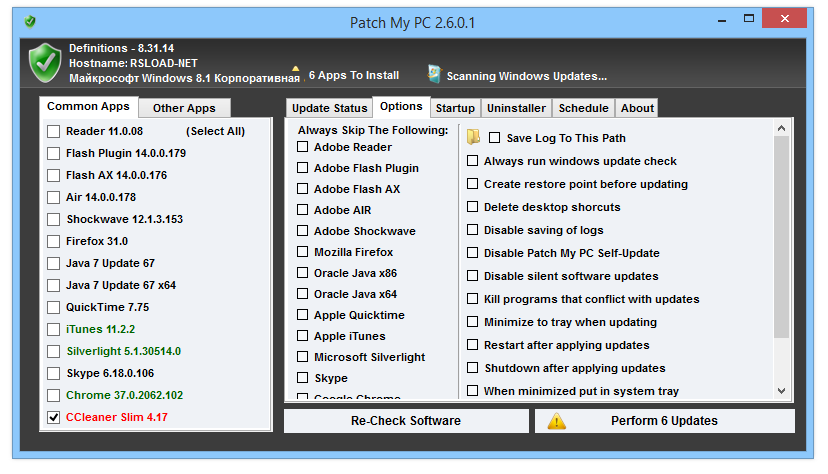Check the Reader 11.0.08 checkbox

click(53, 131)
